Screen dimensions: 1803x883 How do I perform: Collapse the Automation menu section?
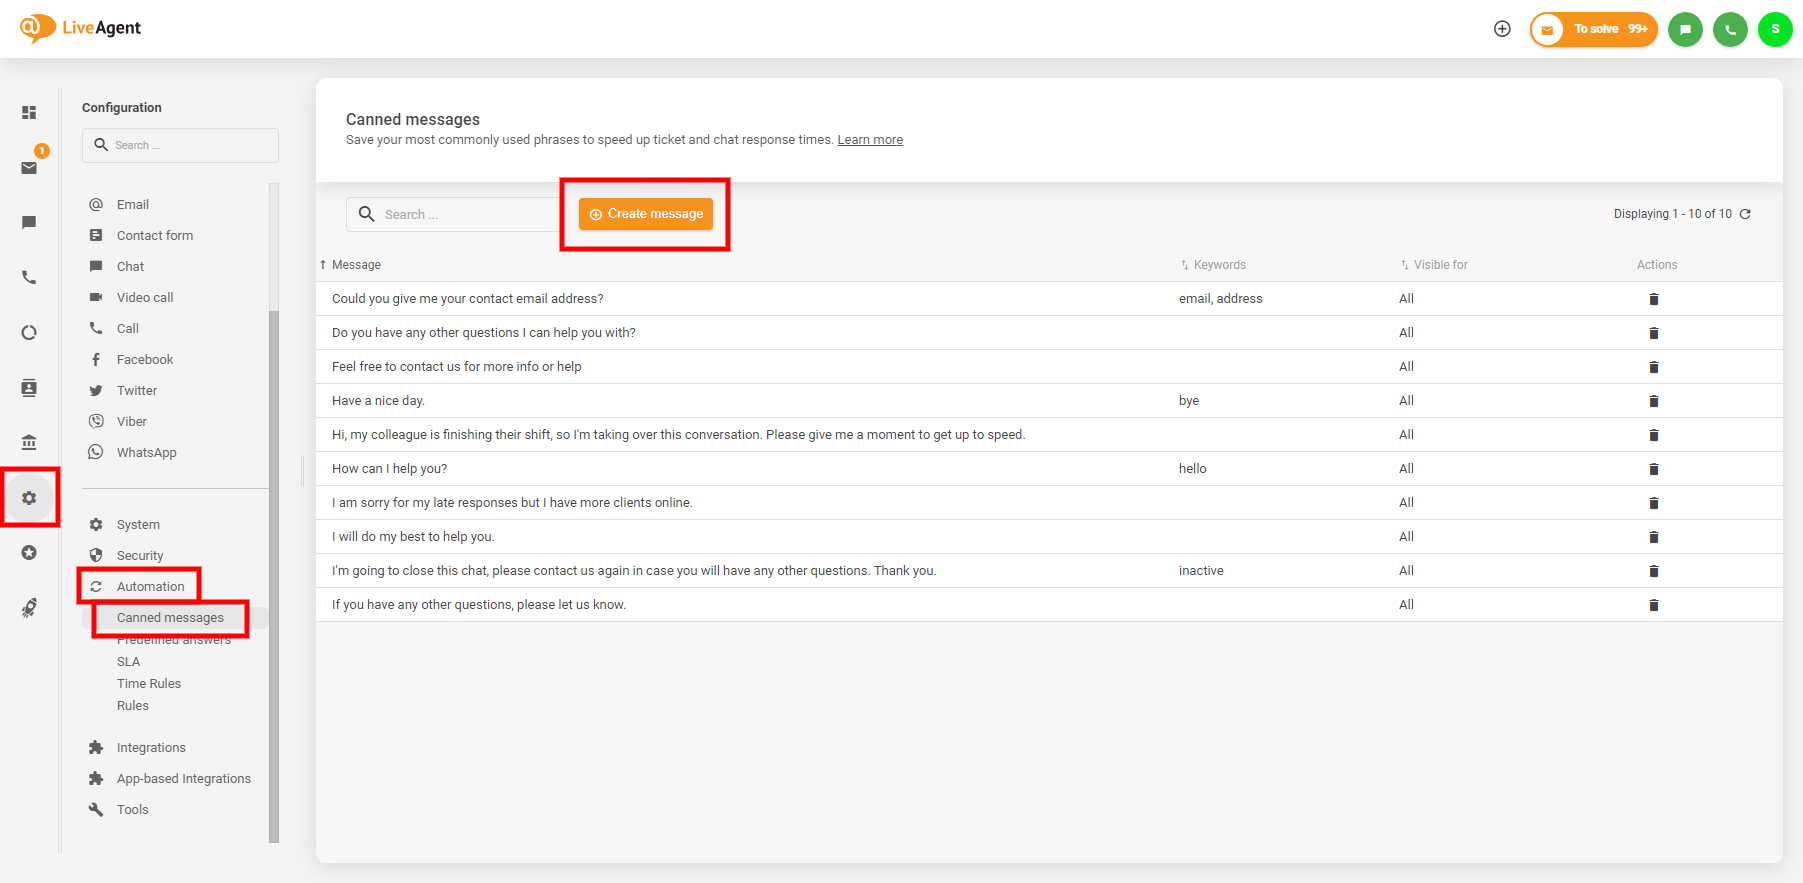[150, 587]
